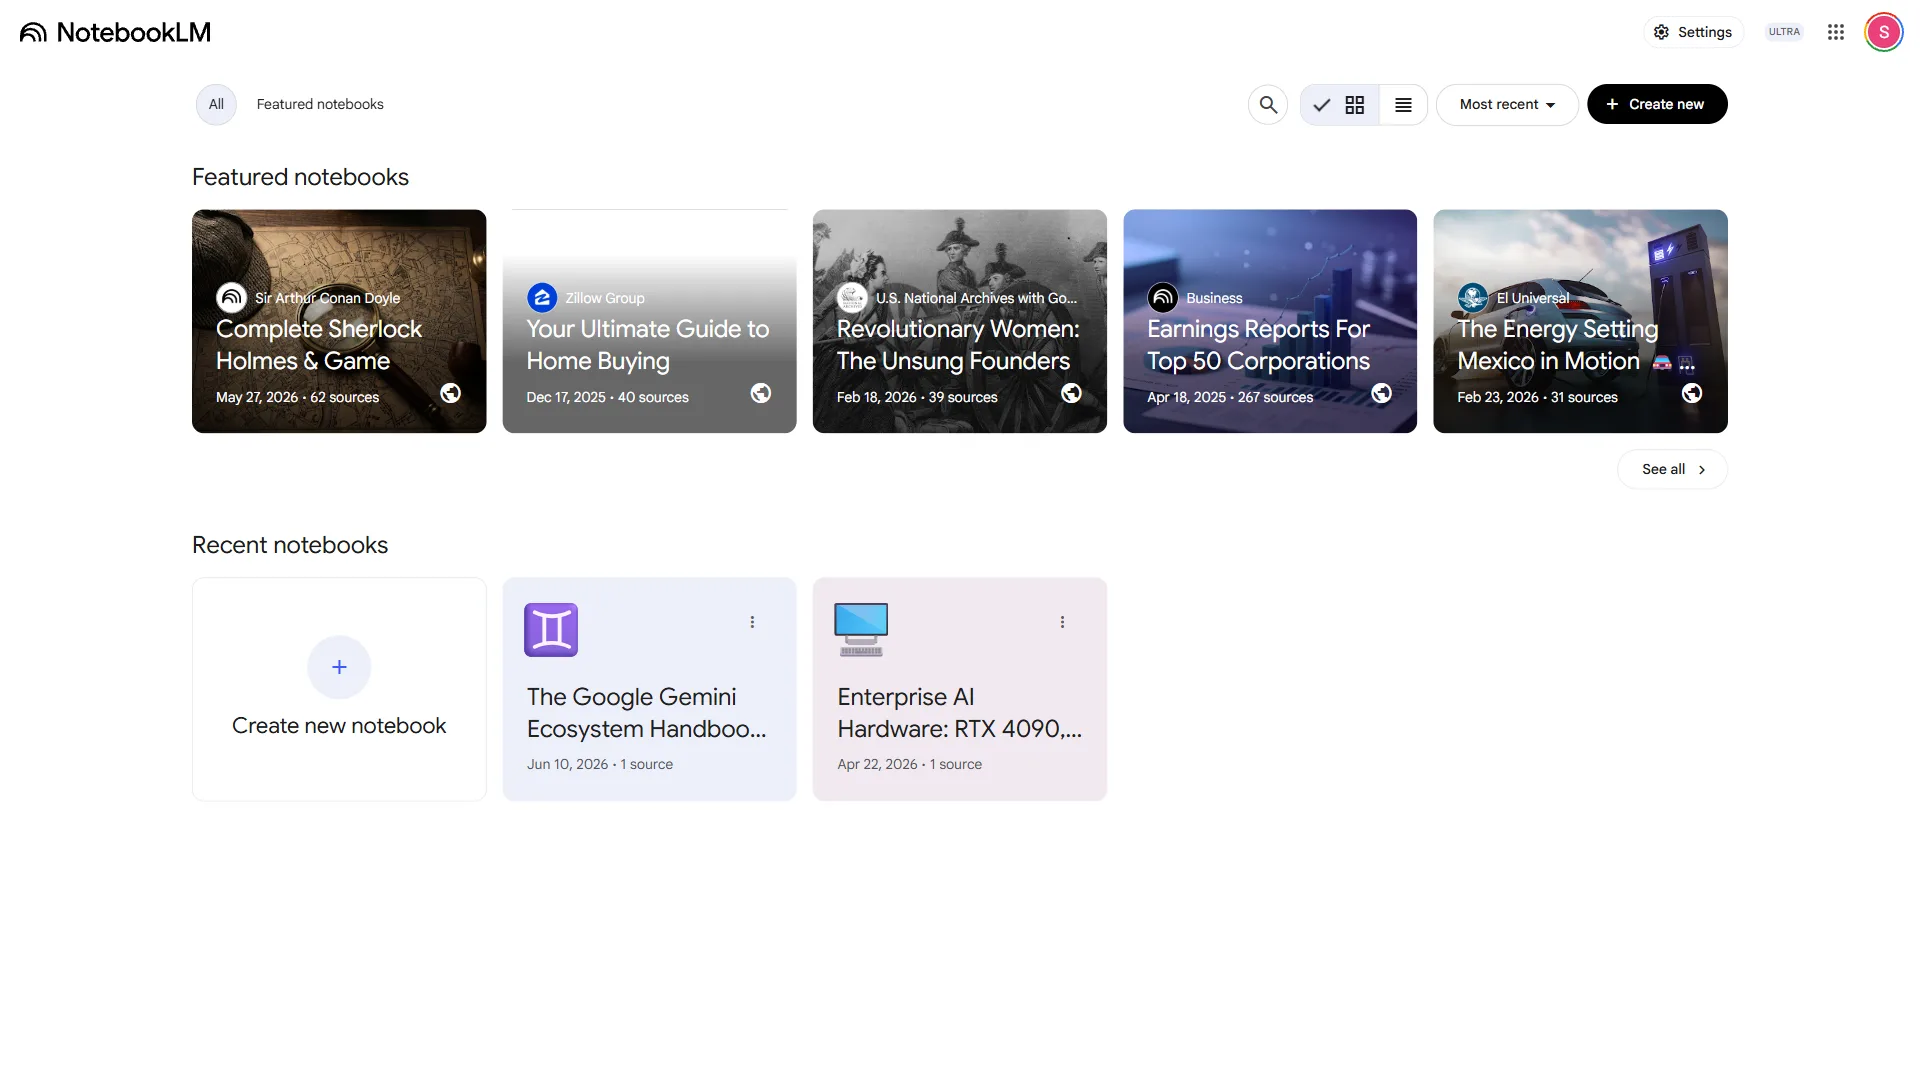
Task: Click the Create new button
Action: click(1657, 104)
